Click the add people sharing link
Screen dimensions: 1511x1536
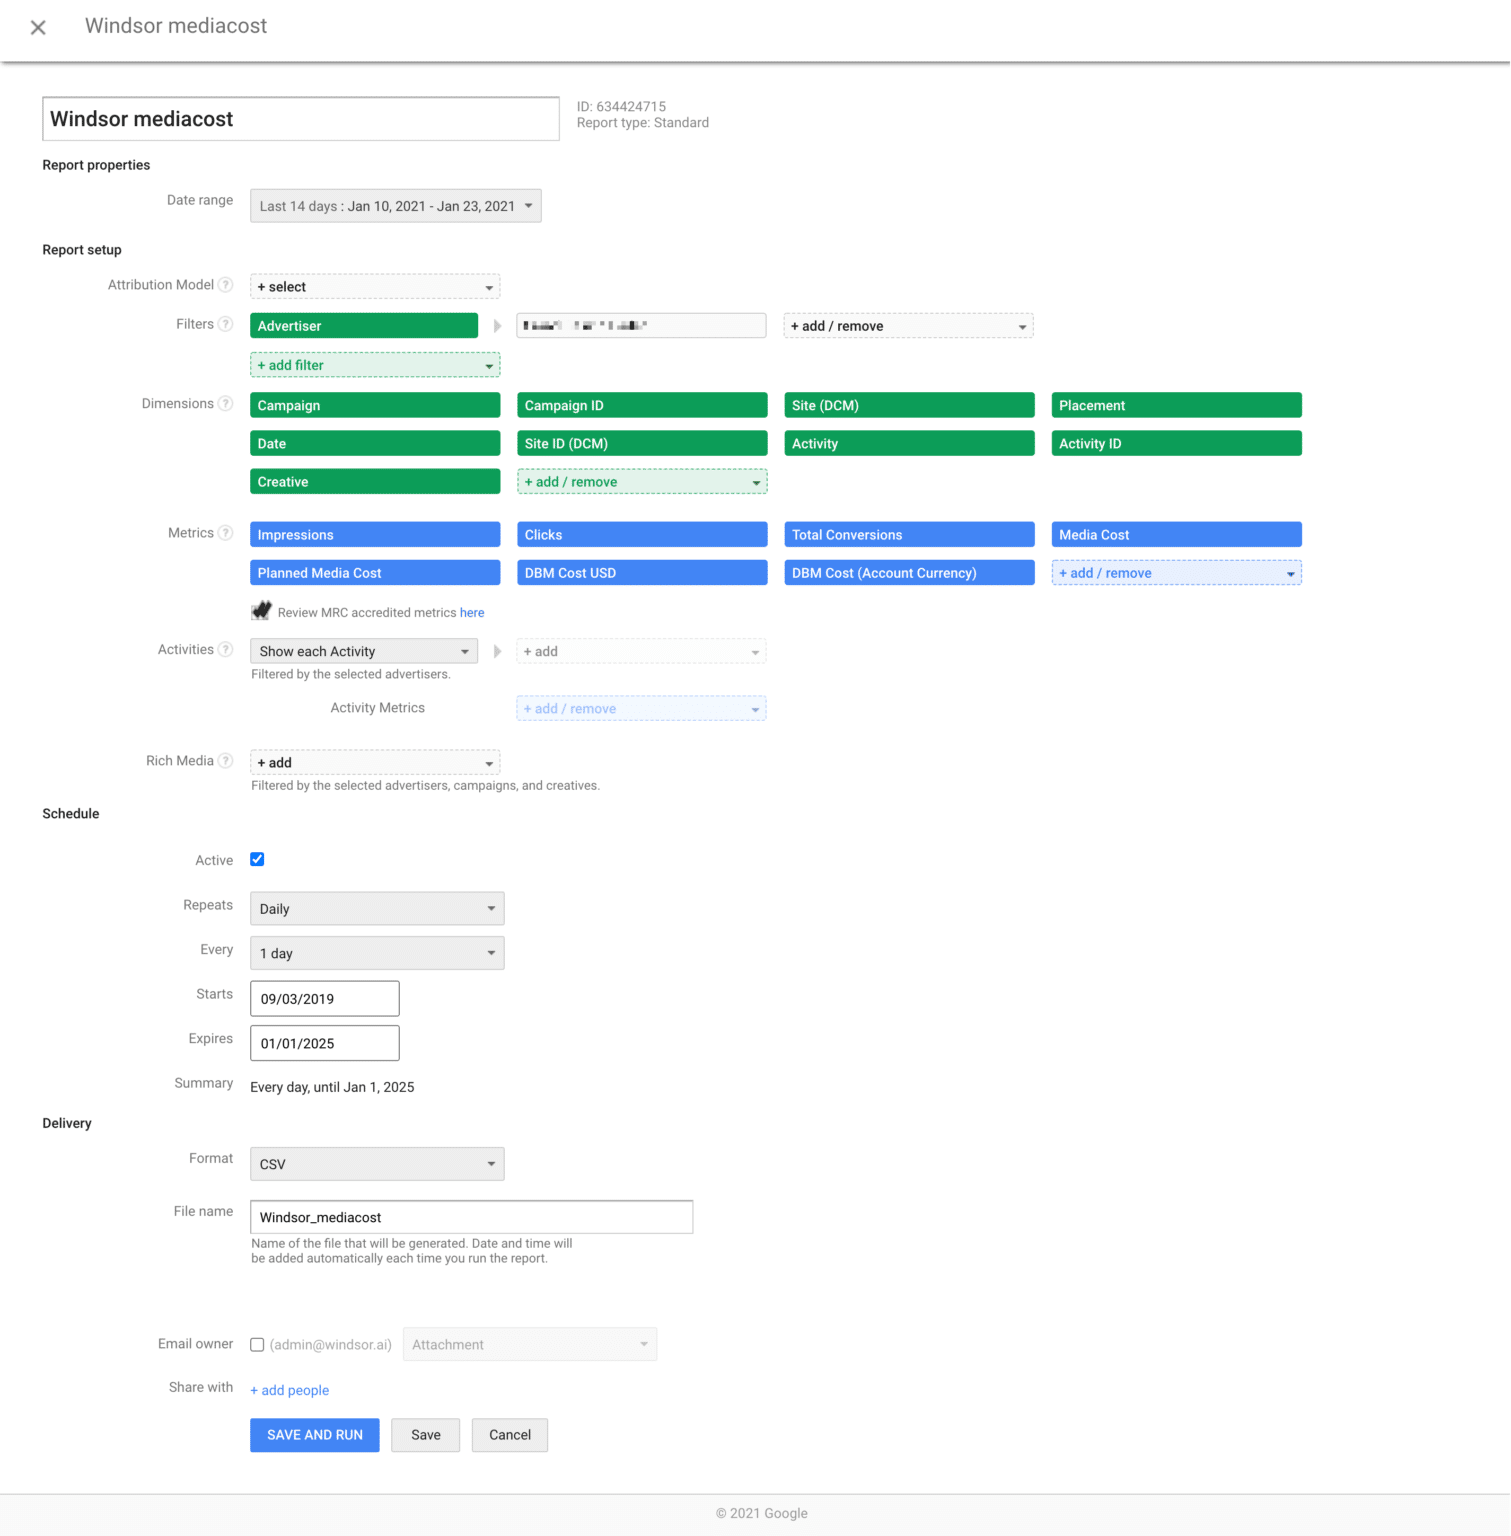(289, 1390)
